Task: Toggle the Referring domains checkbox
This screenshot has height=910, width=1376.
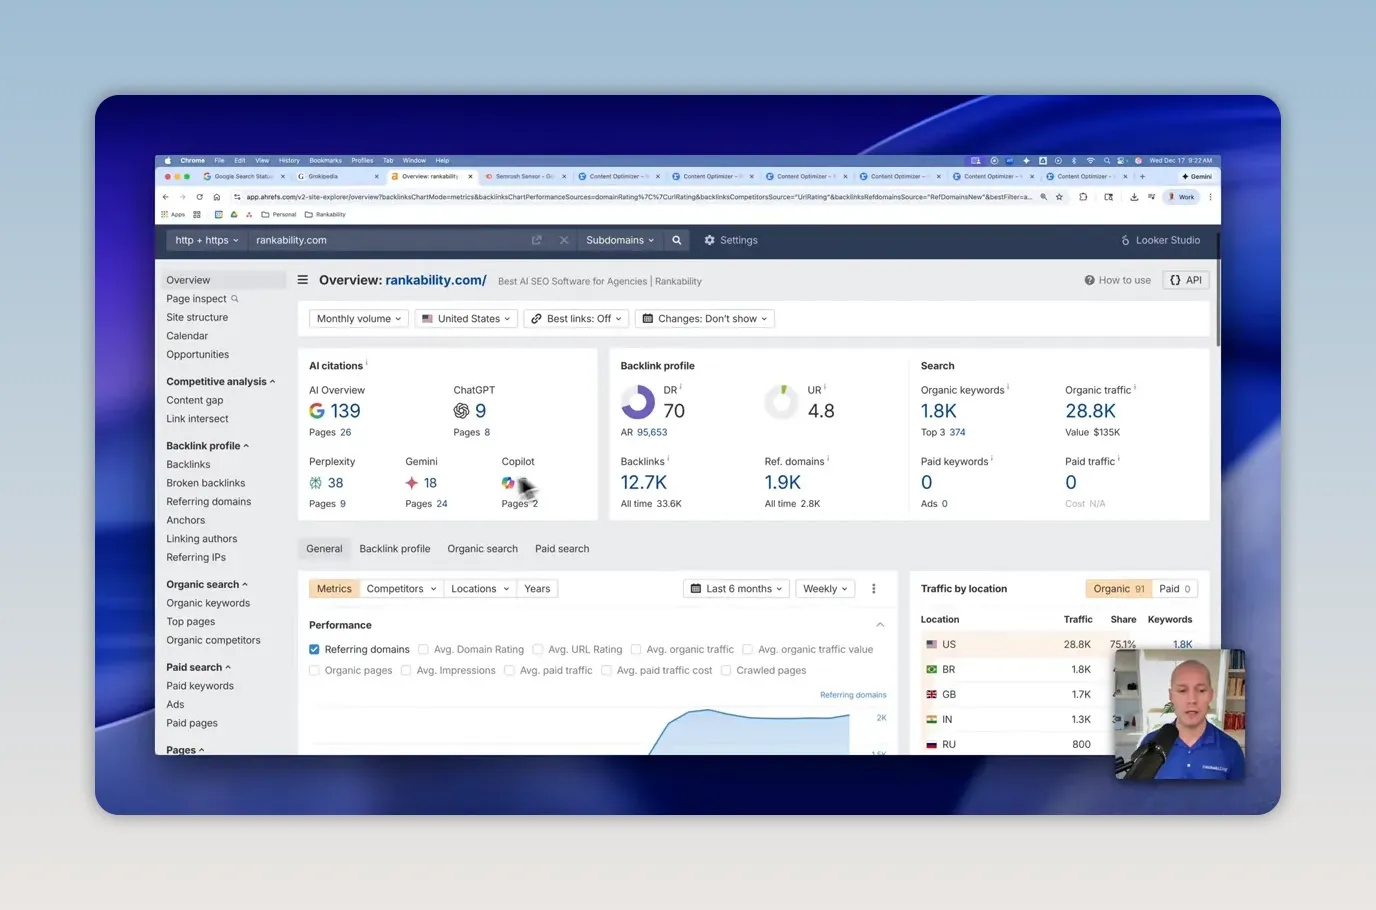Action: point(314,650)
